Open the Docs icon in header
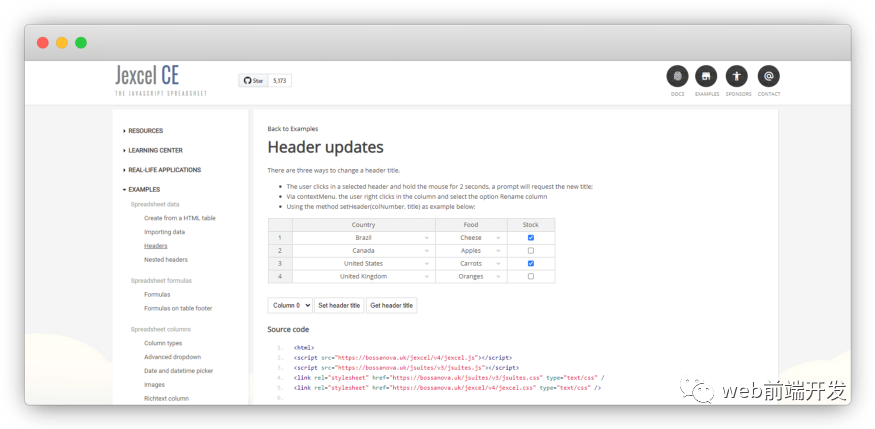 [677, 76]
